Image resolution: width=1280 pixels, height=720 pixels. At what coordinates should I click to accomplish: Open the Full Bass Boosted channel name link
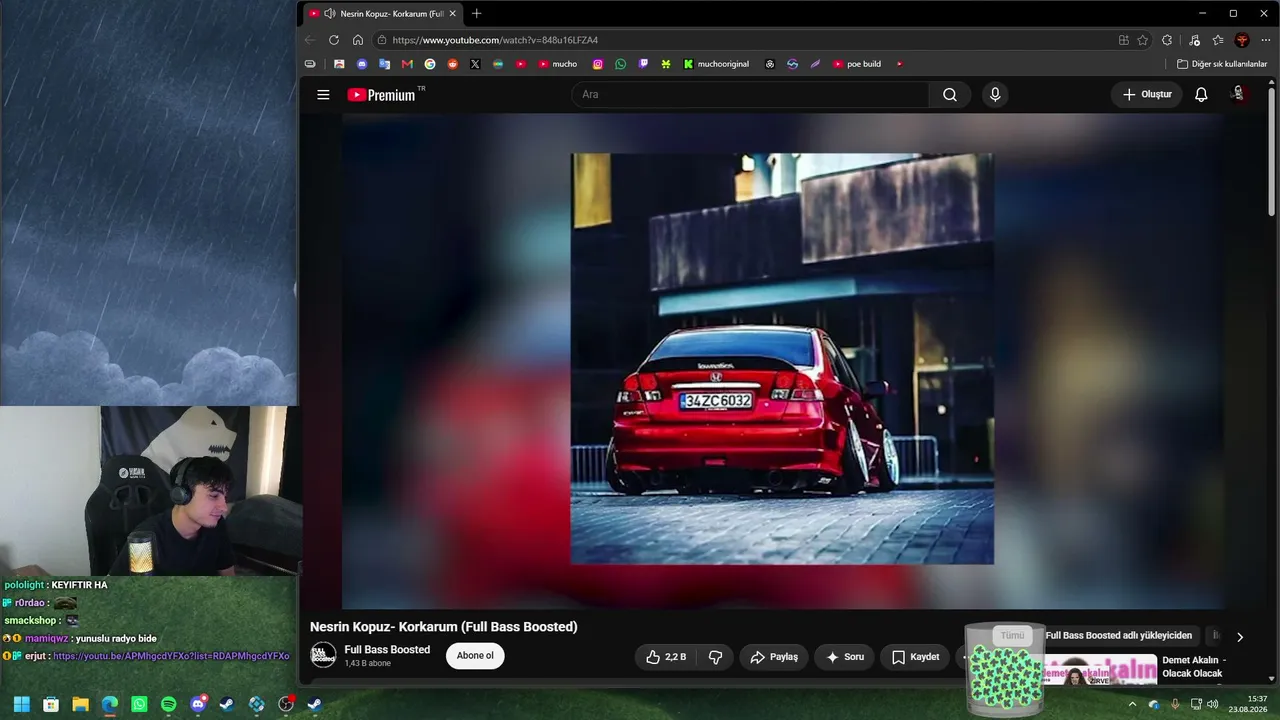coord(387,650)
